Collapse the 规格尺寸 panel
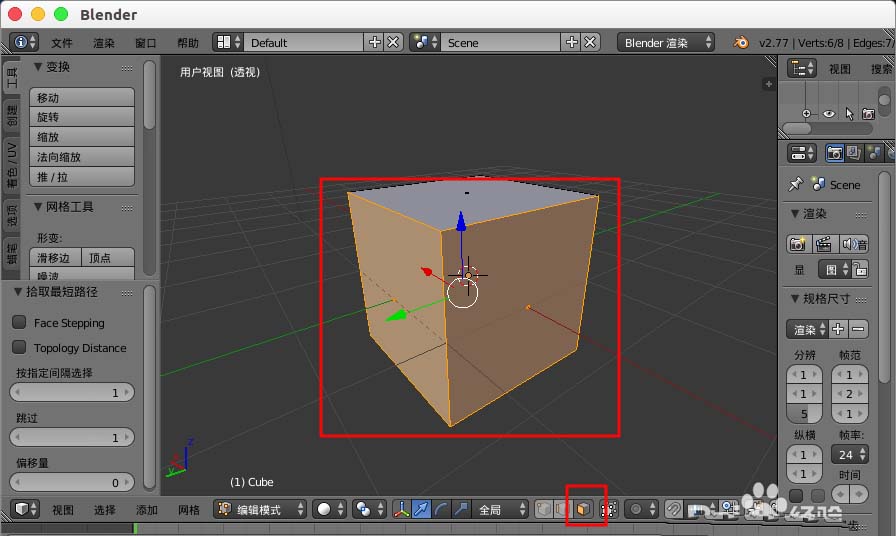The height and width of the screenshot is (536, 896). [795, 298]
